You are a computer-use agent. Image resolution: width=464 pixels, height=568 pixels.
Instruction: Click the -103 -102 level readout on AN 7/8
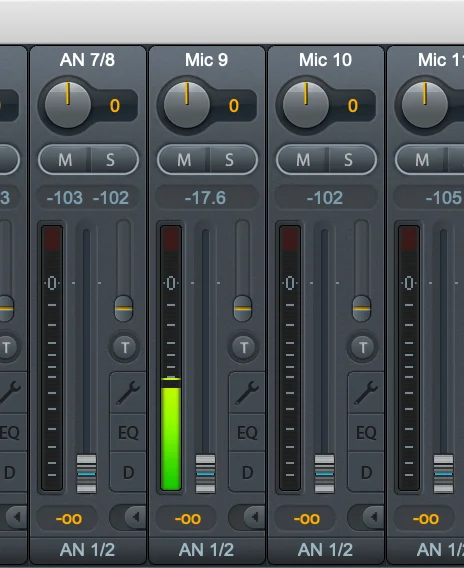pos(88,198)
